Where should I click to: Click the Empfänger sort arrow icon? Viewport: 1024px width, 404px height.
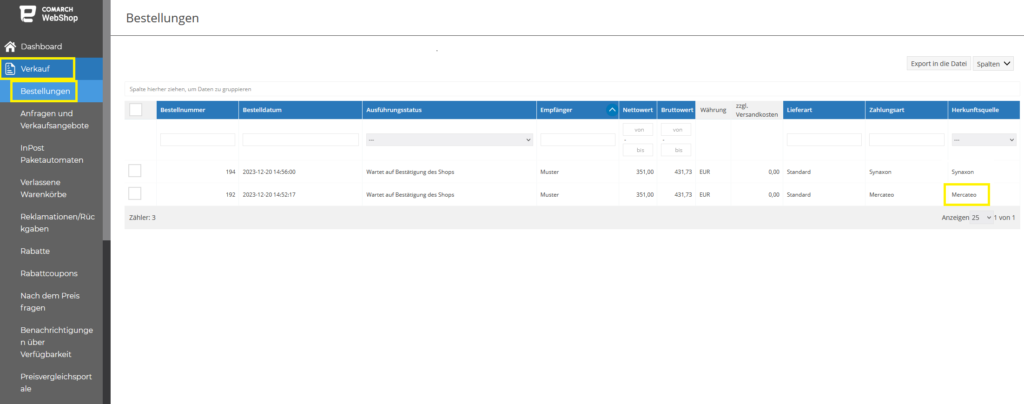point(612,110)
